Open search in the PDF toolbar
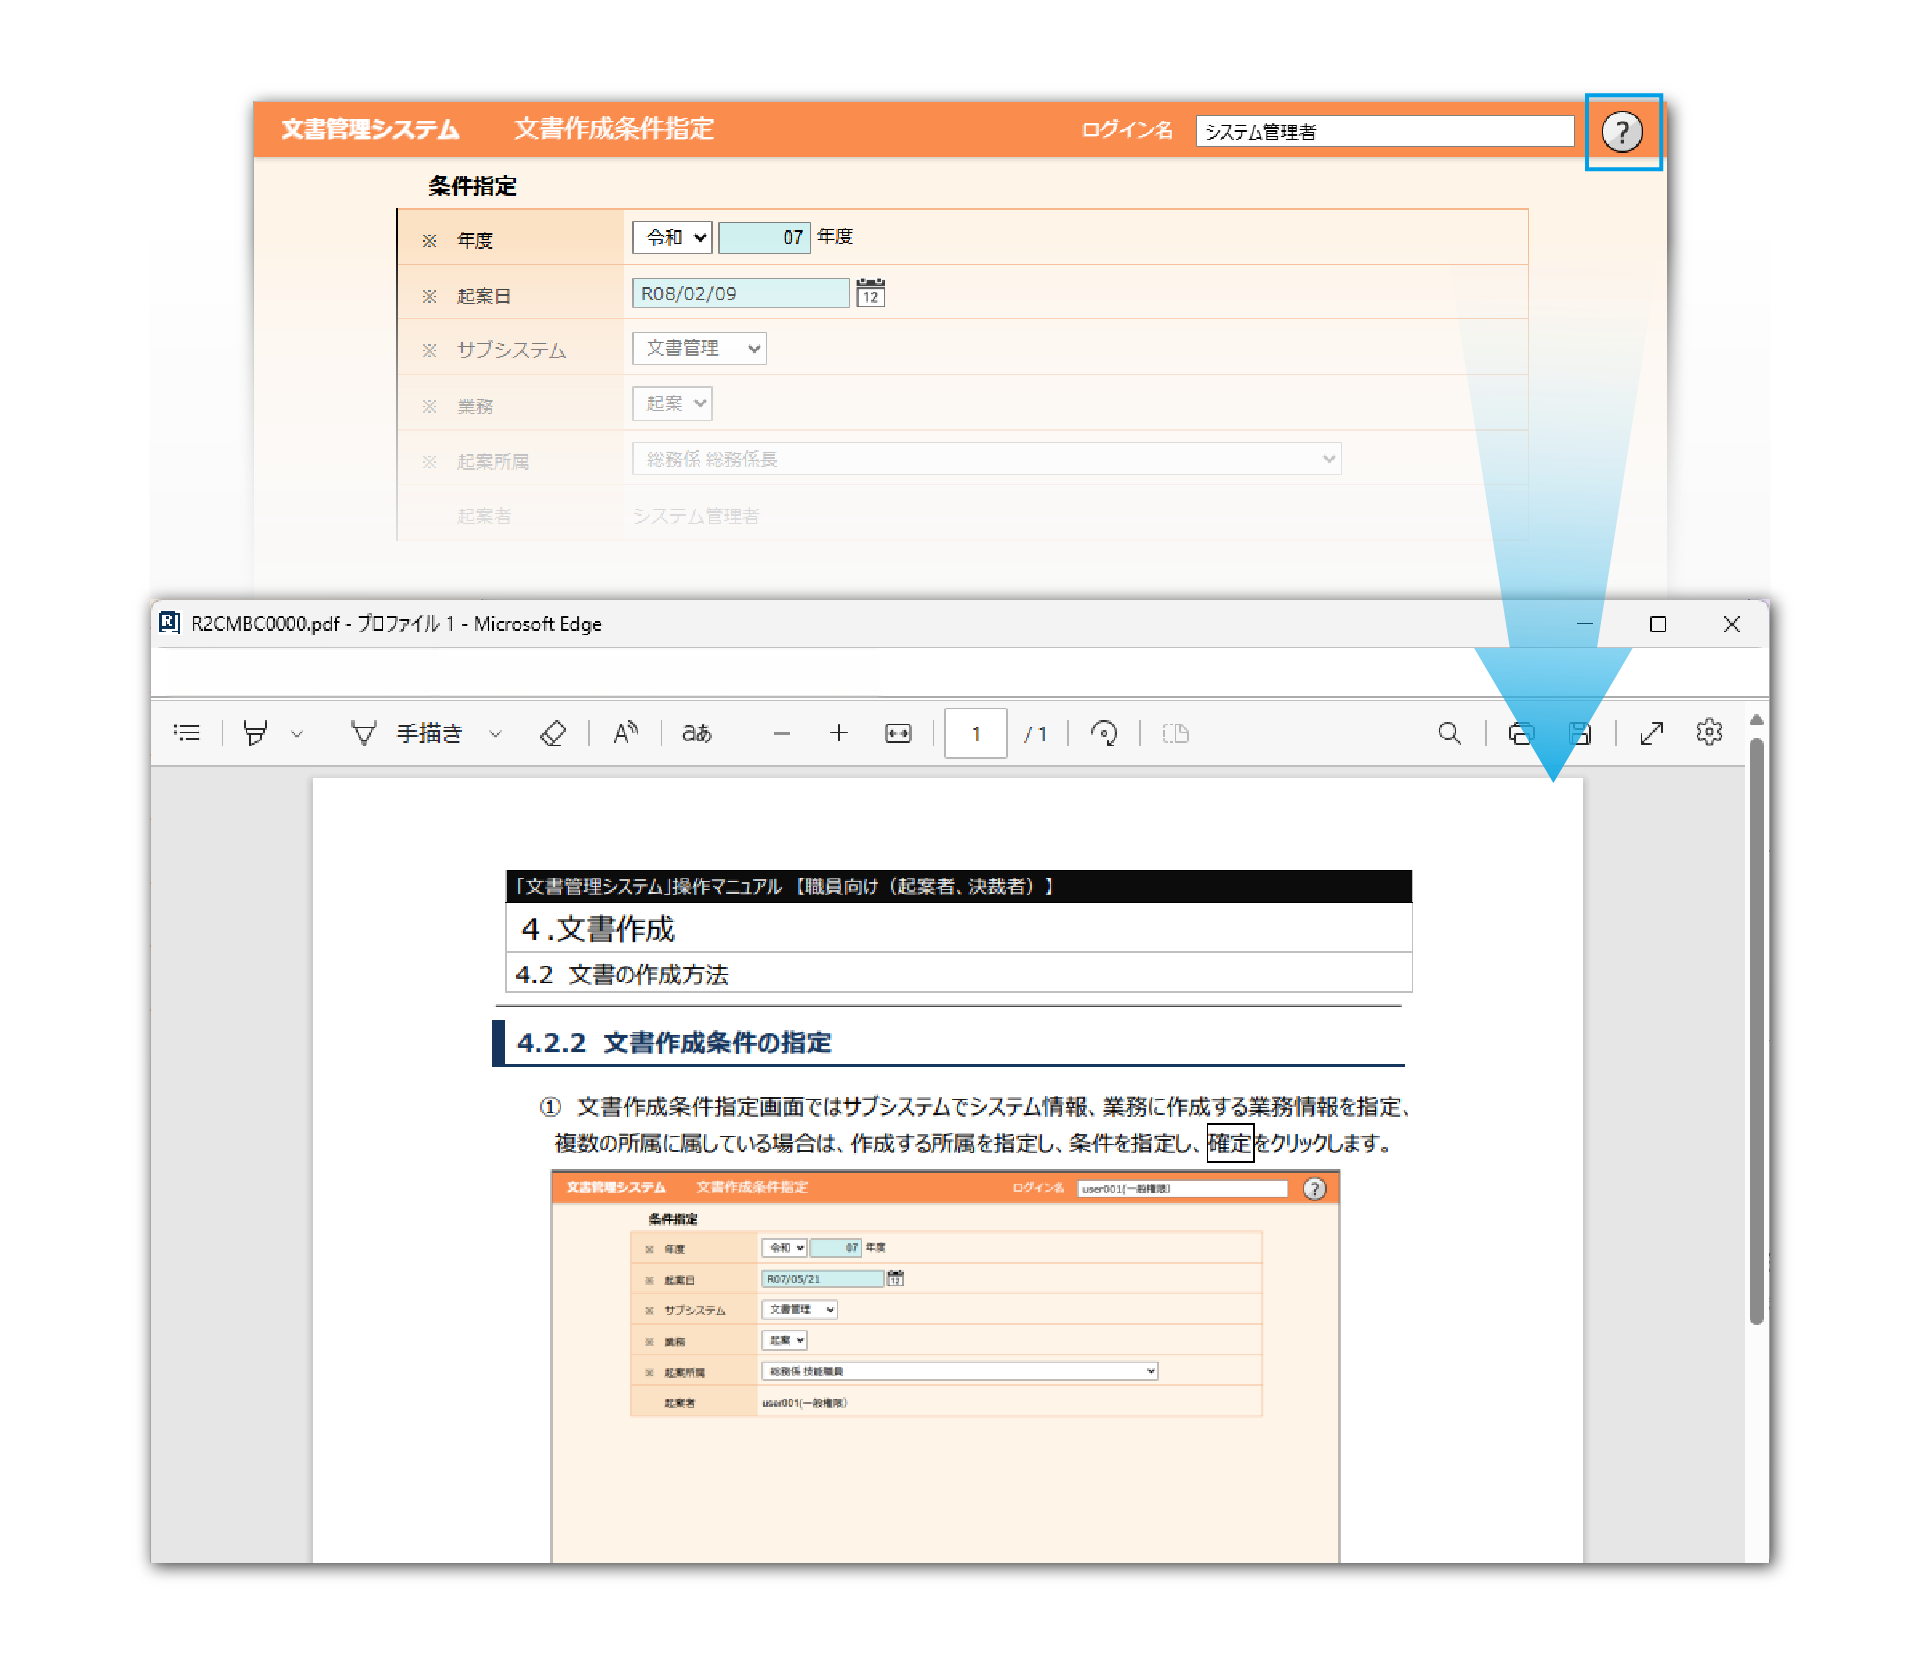Viewport: 1920px width, 1663px height. (x=1449, y=733)
